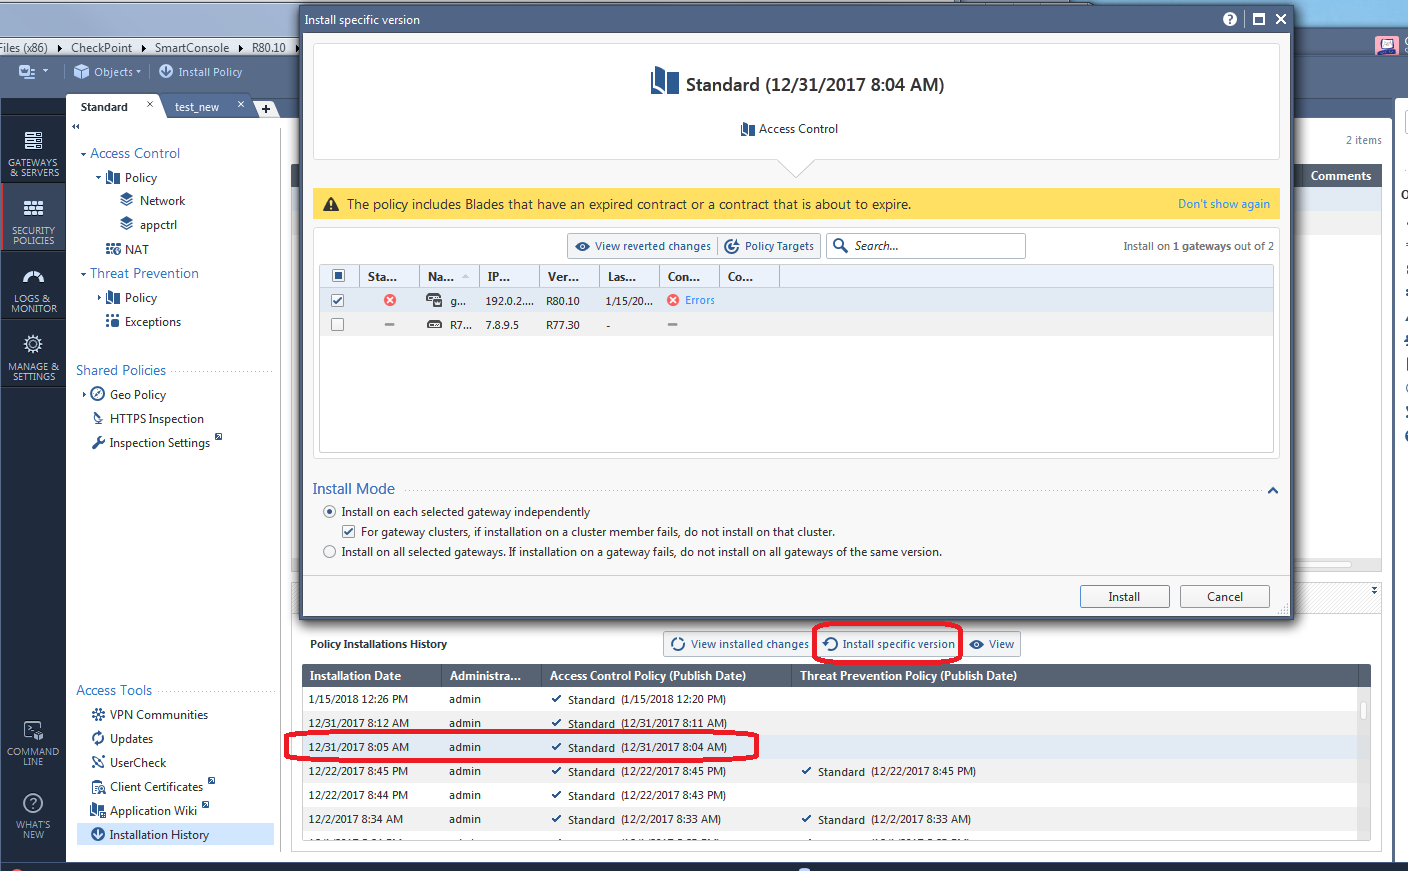Click the Exceptions icon under Threat Prevention
Viewport: 1408px width, 871px height.
tap(113, 321)
